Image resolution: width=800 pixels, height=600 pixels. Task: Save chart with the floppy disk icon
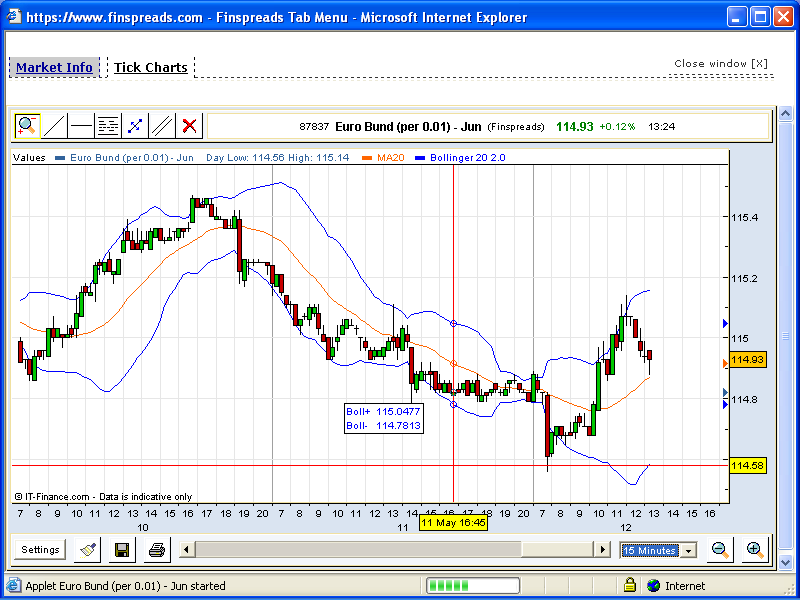[122, 549]
